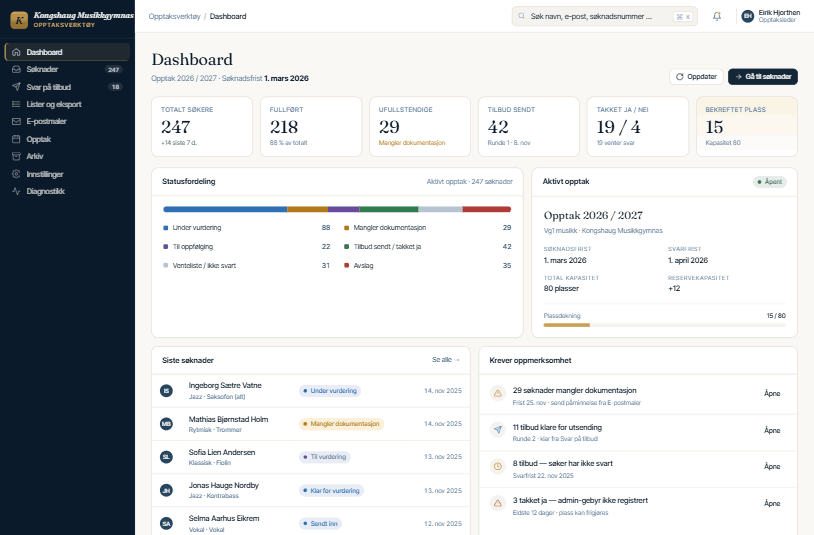Click Åpne for 8 tilbud søker har ikke svart
The width and height of the screenshot is (814, 535).
tap(772, 466)
